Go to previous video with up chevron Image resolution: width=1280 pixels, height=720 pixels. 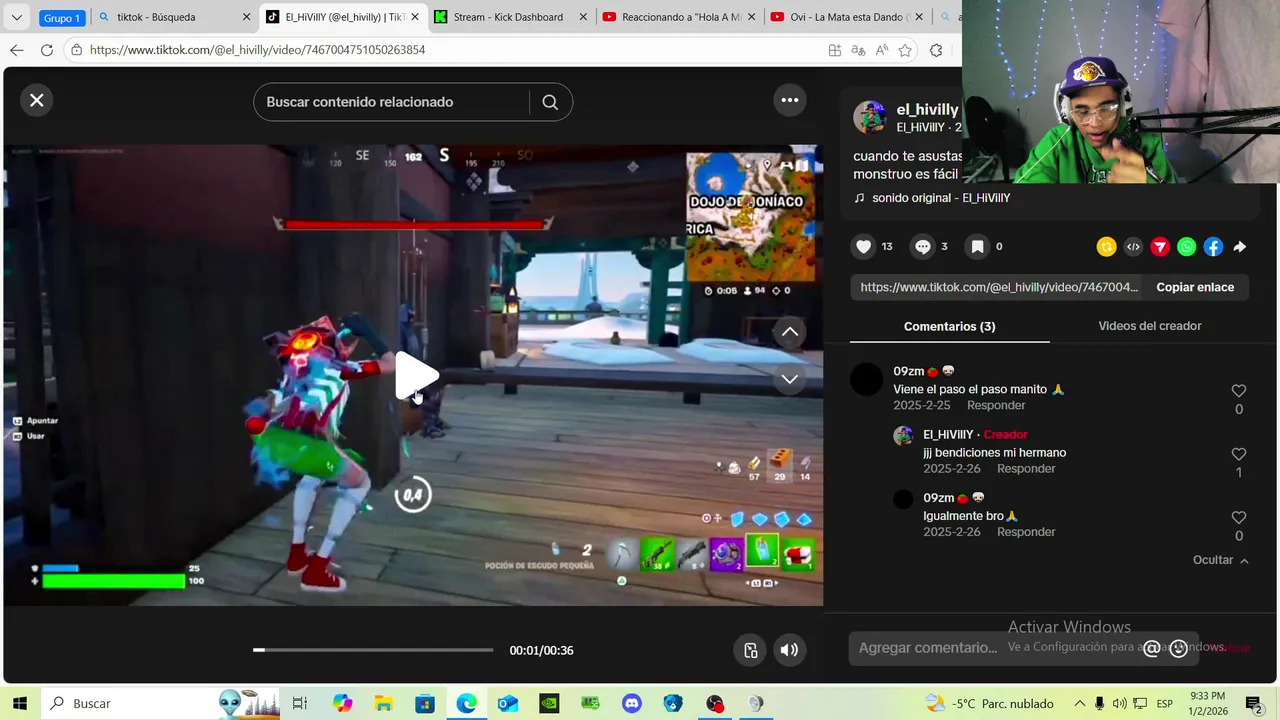[790, 332]
